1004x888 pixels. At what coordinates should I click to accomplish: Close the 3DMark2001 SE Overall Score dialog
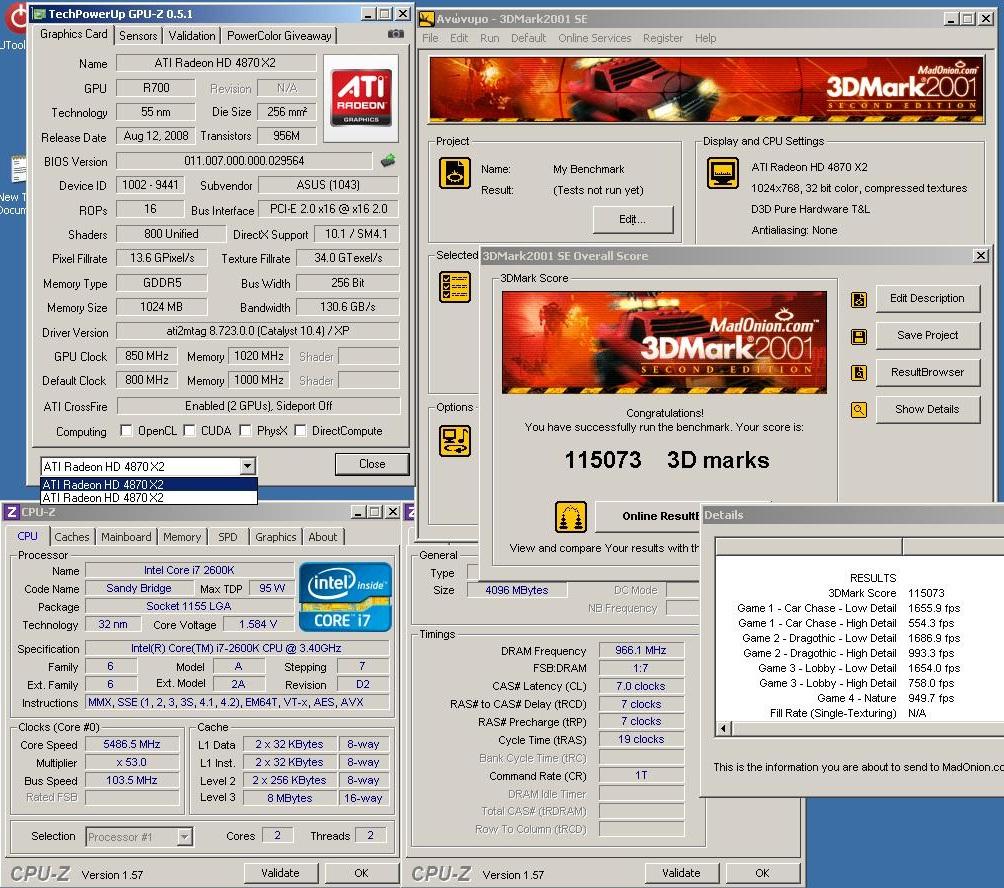pos(980,255)
